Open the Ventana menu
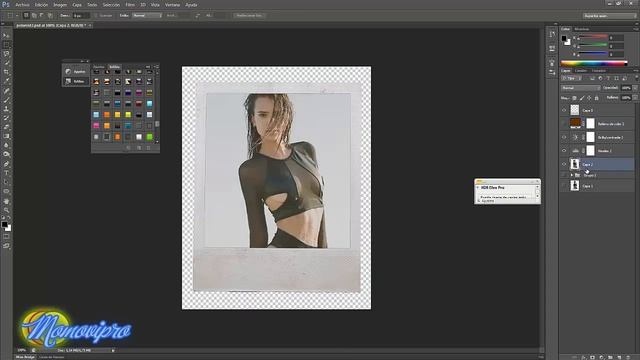Image resolution: width=640 pixels, height=360 pixels. (172, 5)
